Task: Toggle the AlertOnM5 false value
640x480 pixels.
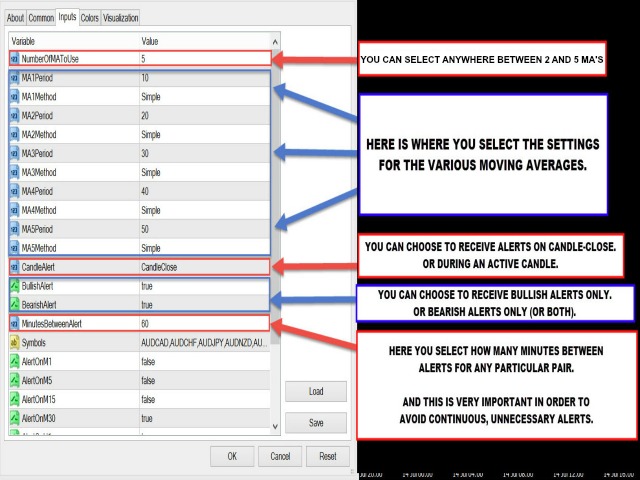Action: click(x=200, y=381)
